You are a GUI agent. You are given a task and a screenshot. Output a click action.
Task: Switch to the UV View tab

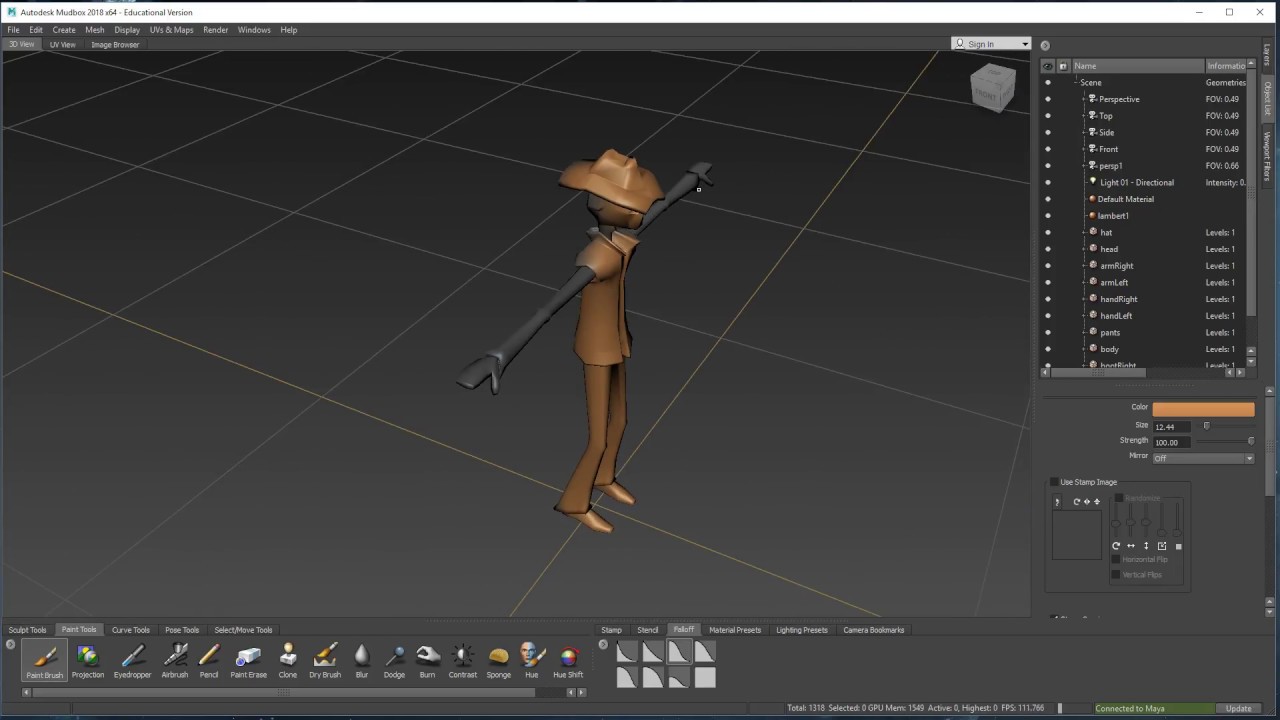pos(62,45)
